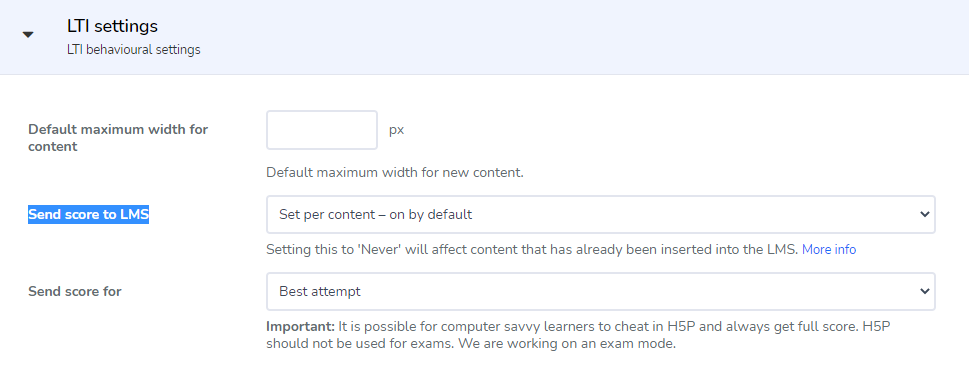Open the Send score for dropdown
The image size is (969, 384).
[601, 291]
